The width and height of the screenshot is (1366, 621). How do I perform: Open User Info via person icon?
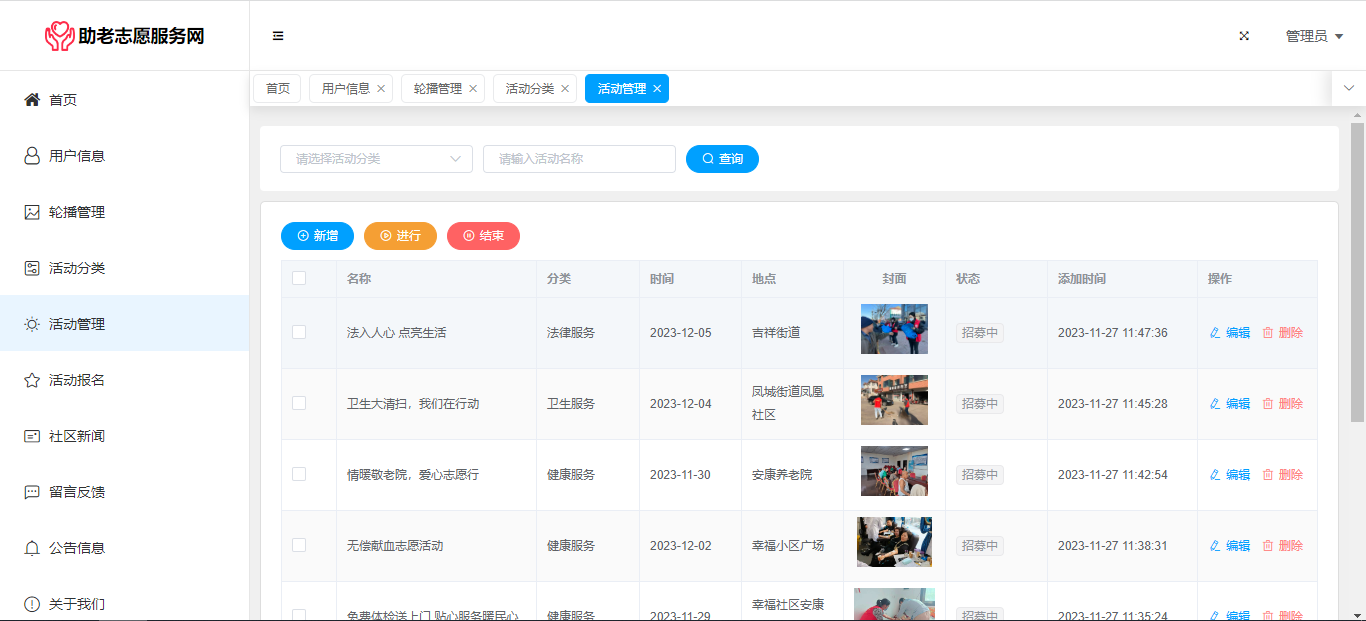[32, 156]
